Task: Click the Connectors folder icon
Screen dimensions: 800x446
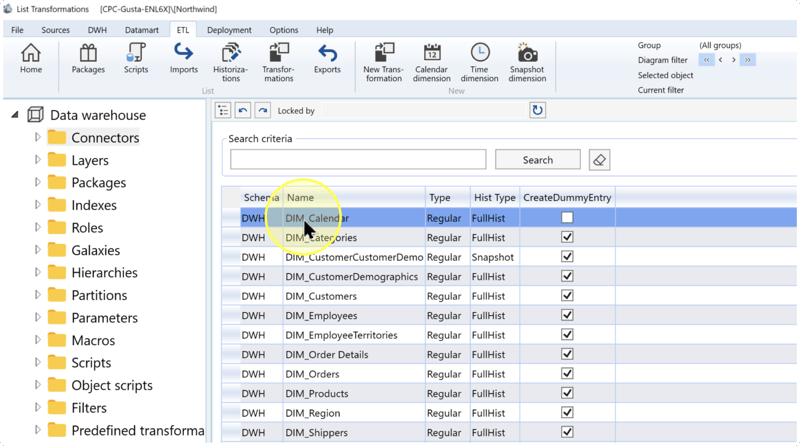Action: [57, 137]
